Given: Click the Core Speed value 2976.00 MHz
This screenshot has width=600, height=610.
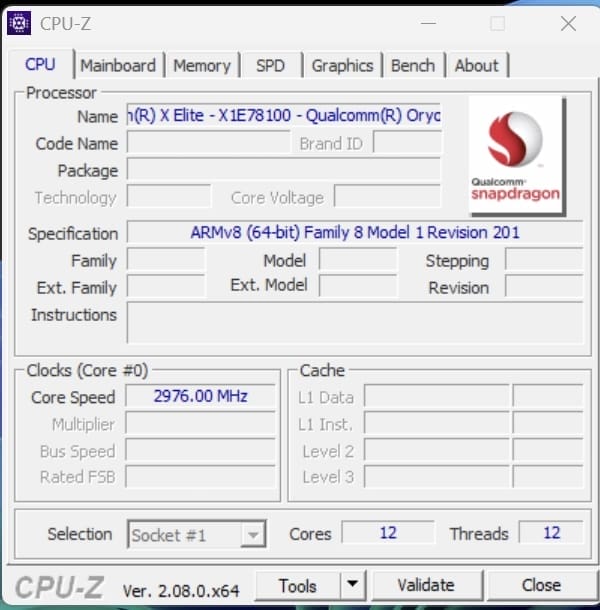Looking at the screenshot, I should pos(200,396).
